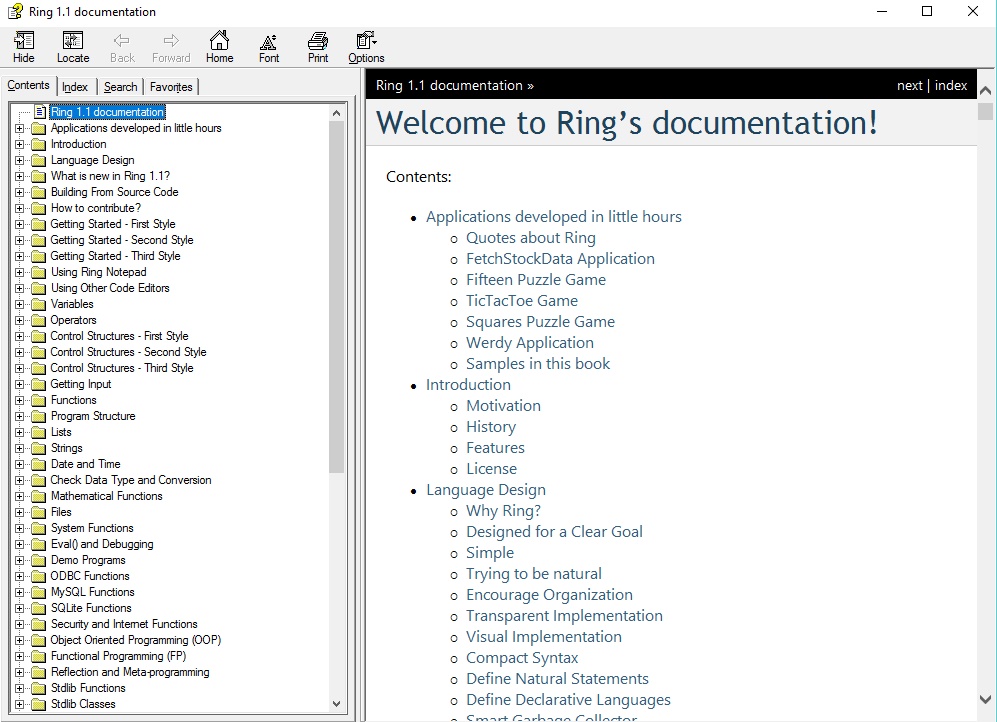Expand Security and Internet Functions node
The width and height of the screenshot is (997, 722).
coord(19,624)
